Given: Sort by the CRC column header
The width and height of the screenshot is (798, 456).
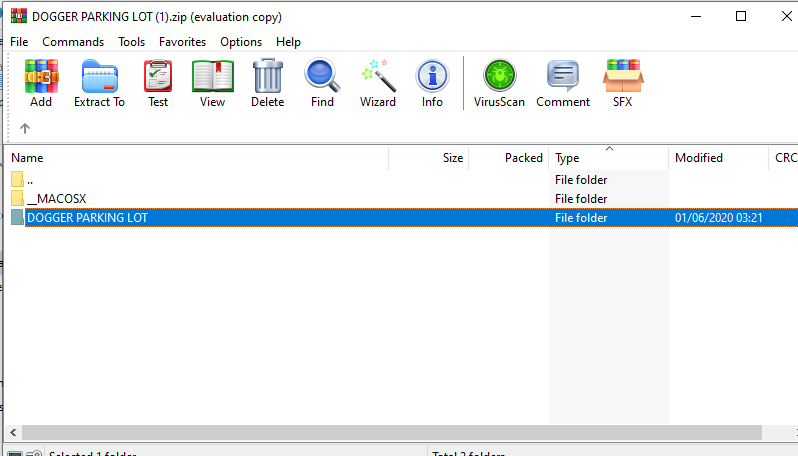Looking at the screenshot, I should (x=784, y=158).
